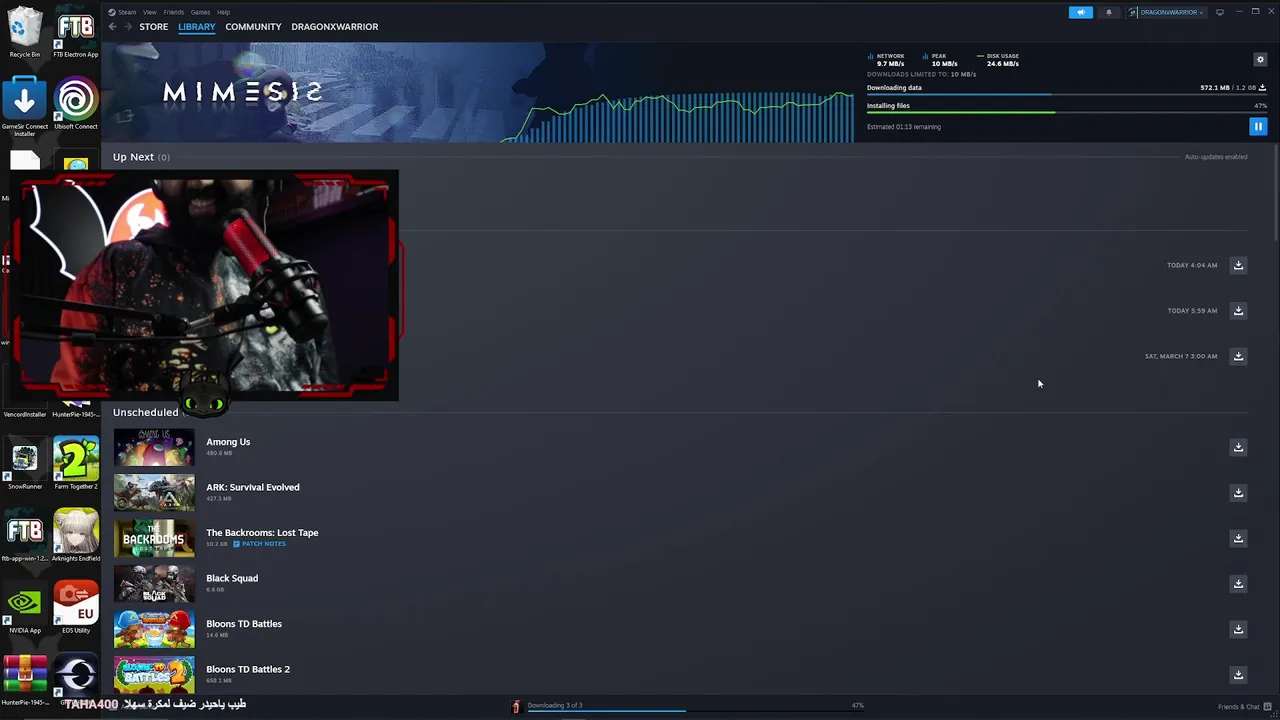The width and height of the screenshot is (1280, 720).
Task: Open the SnowRunner desktop icon
Action: pyautogui.click(x=25, y=464)
